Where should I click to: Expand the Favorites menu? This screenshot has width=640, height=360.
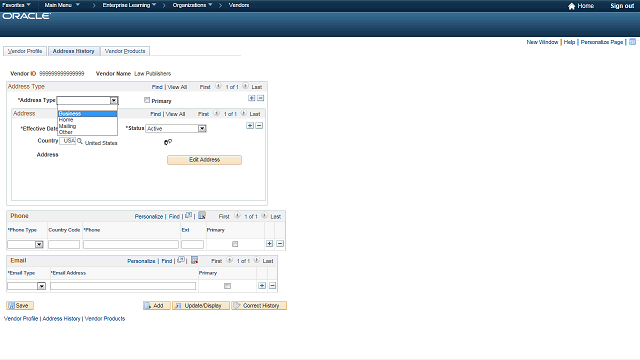(x=16, y=5)
